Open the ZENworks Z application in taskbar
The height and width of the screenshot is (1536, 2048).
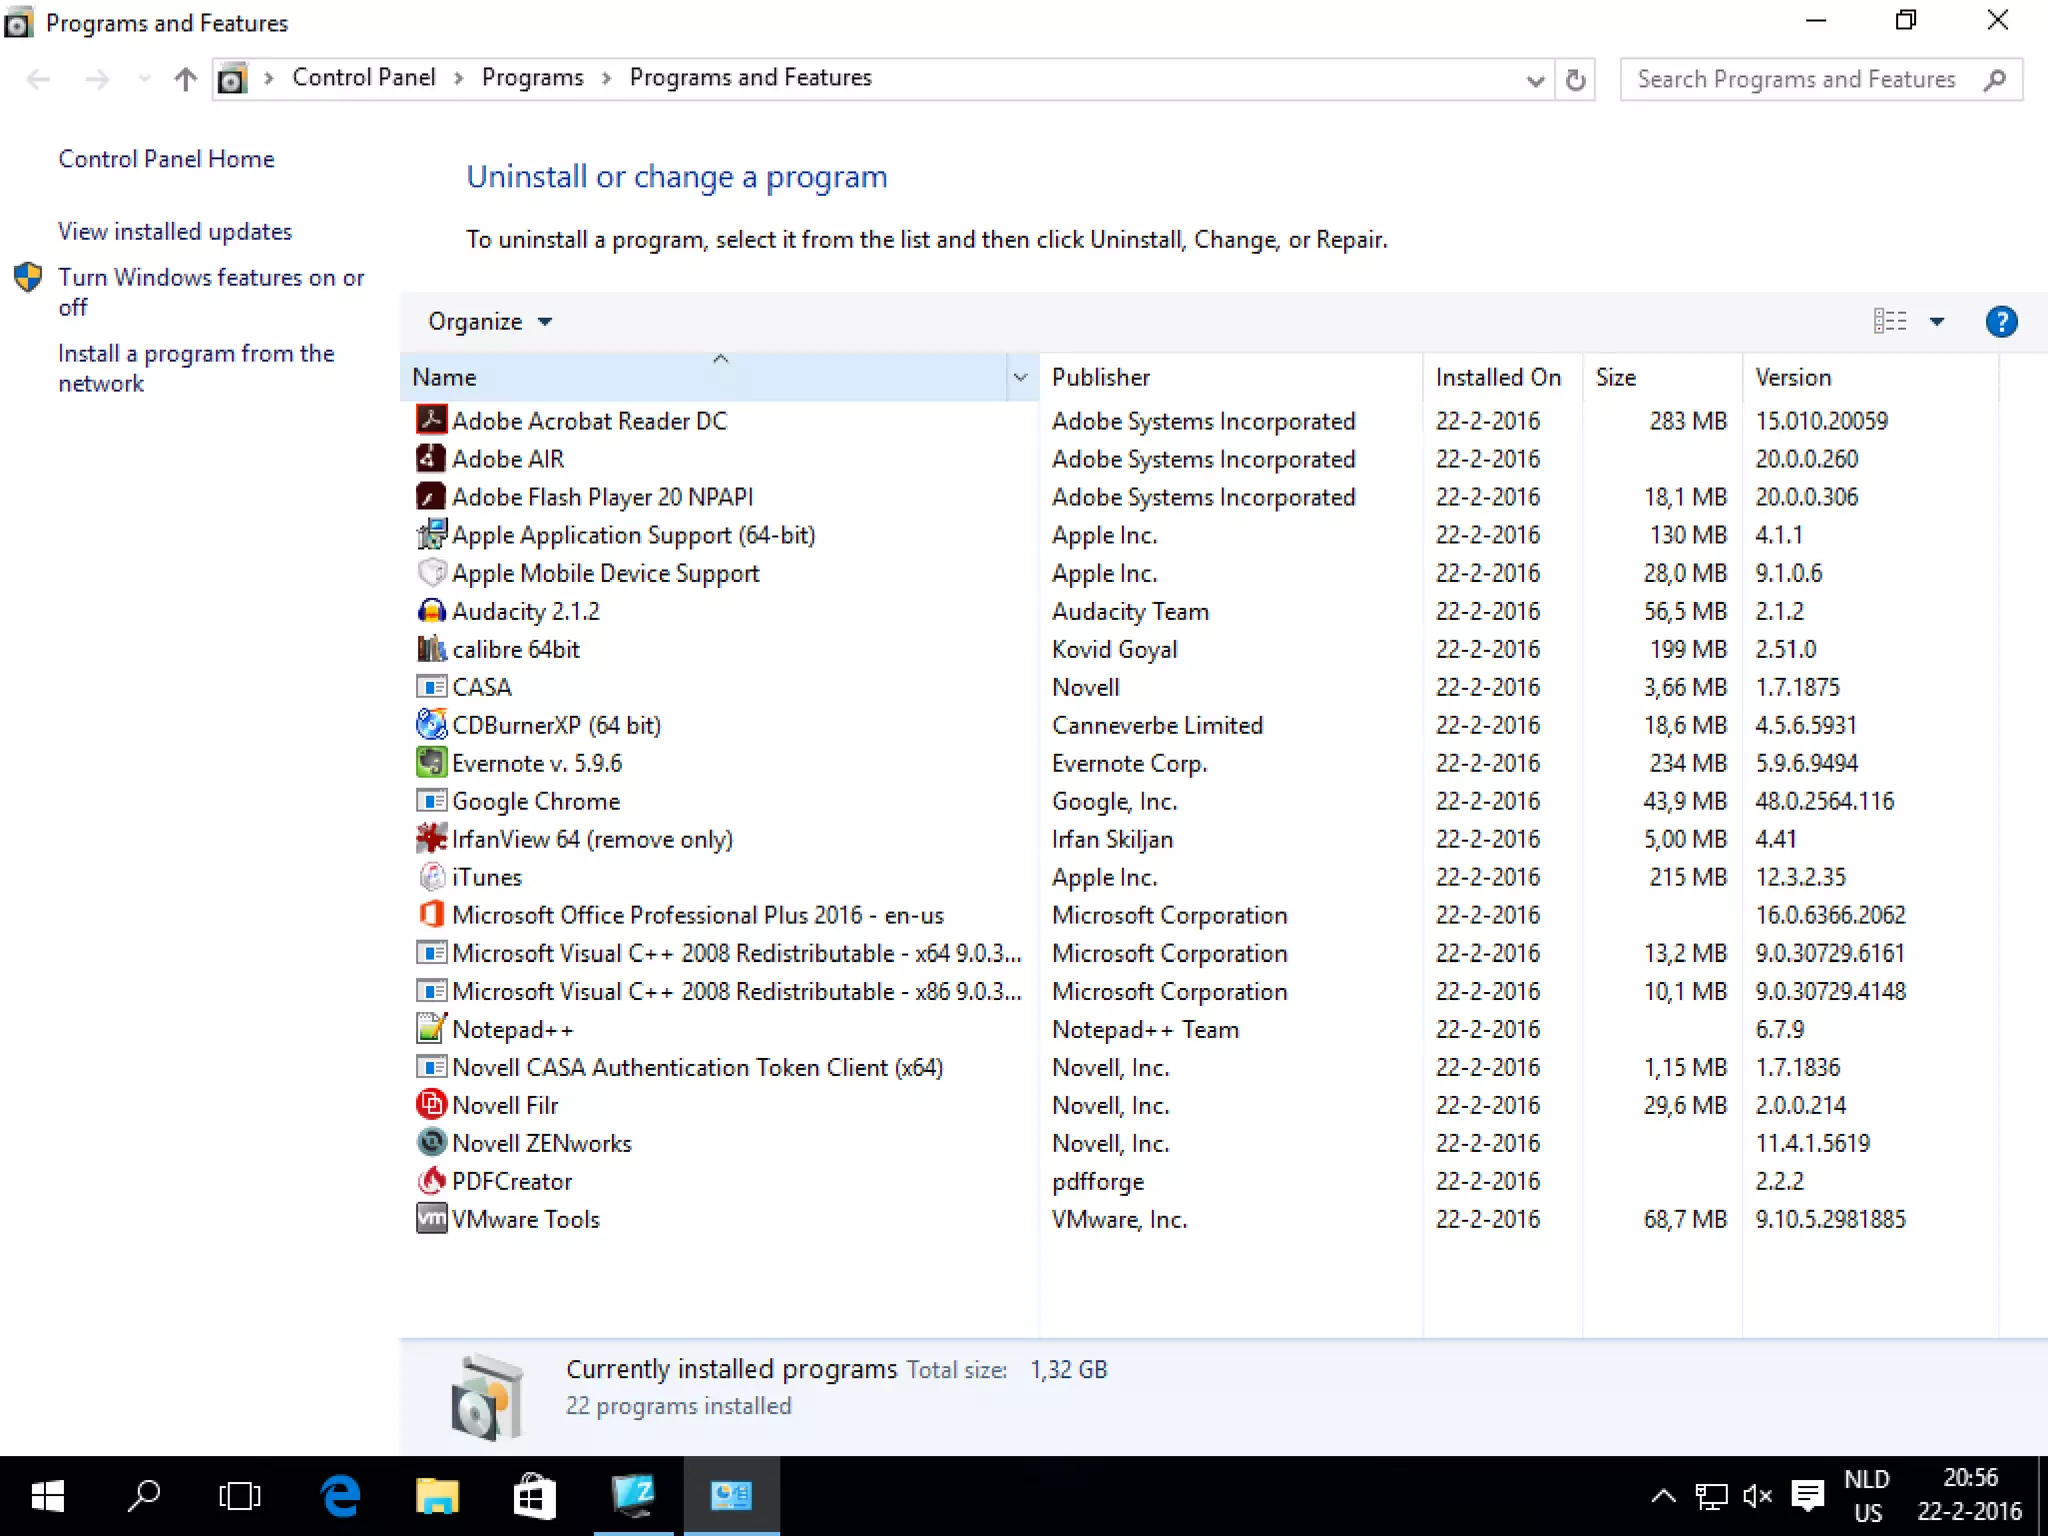click(634, 1496)
